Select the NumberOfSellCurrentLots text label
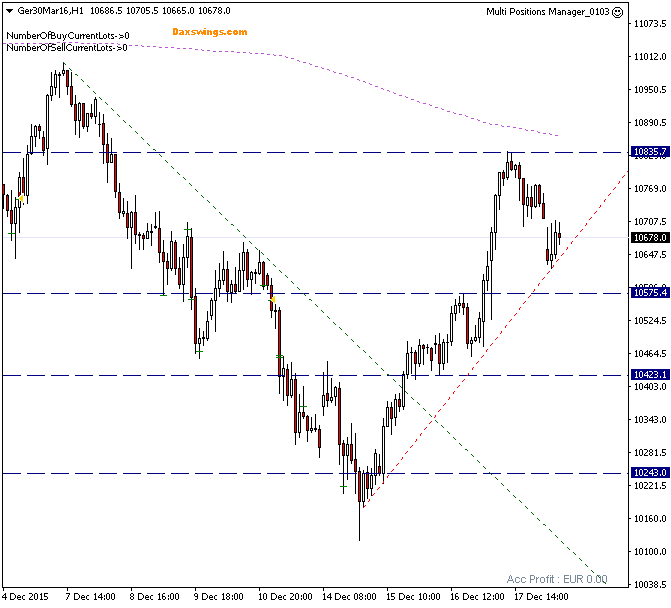The width and height of the screenshot is (671, 608). pyautogui.click(x=67, y=47)
